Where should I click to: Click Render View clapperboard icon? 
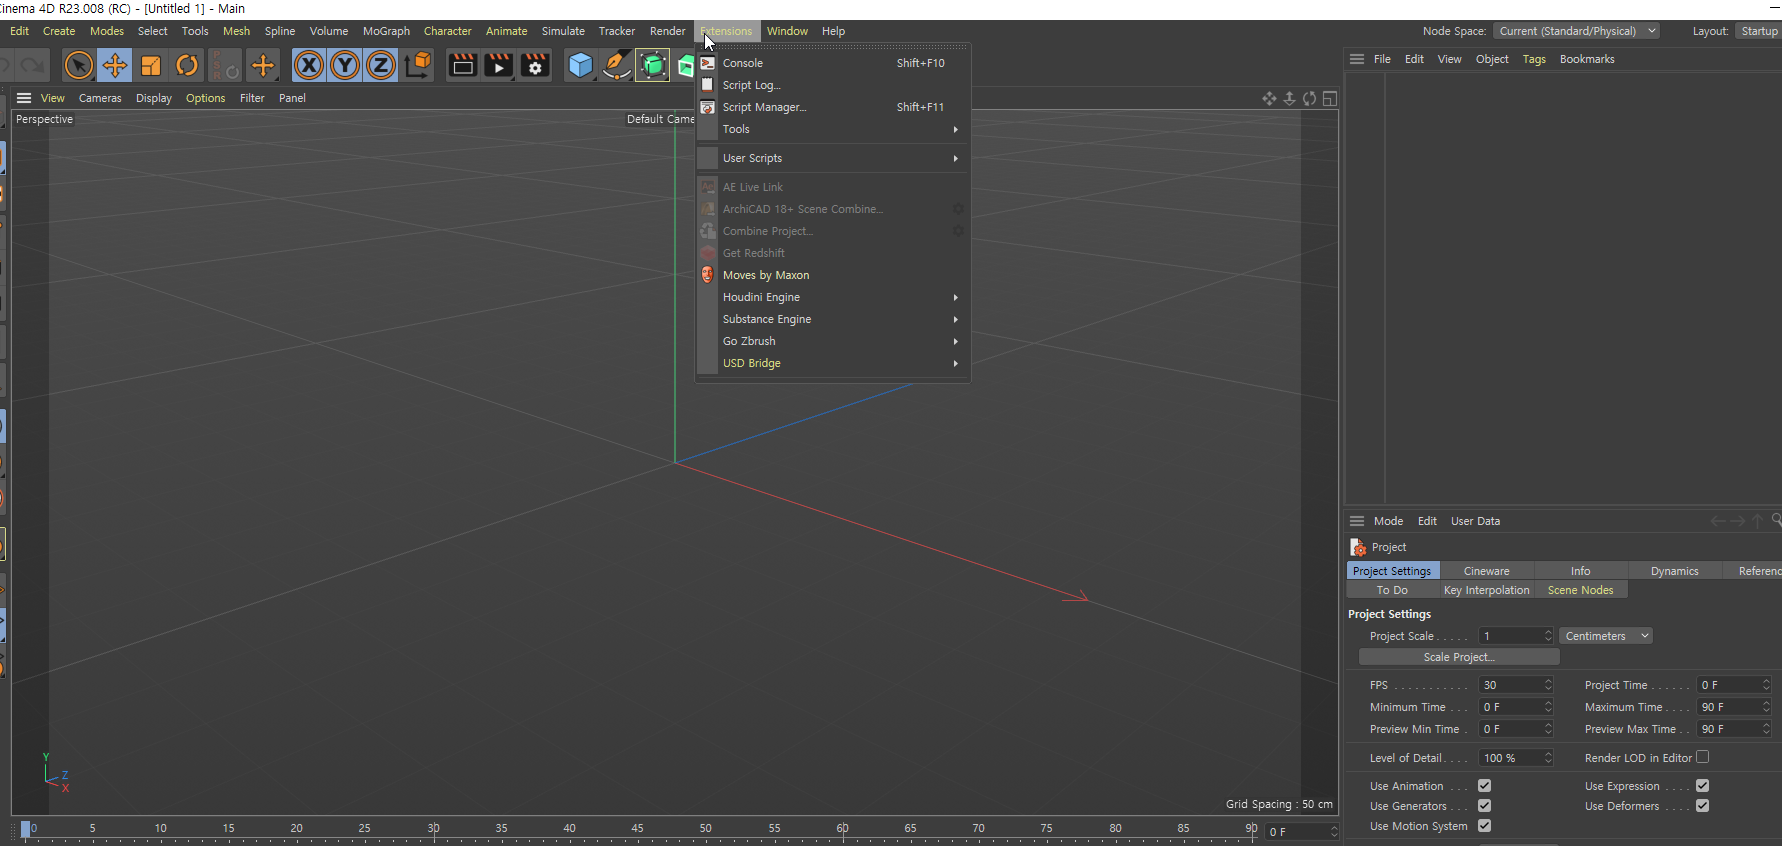(x=462, y=66)
